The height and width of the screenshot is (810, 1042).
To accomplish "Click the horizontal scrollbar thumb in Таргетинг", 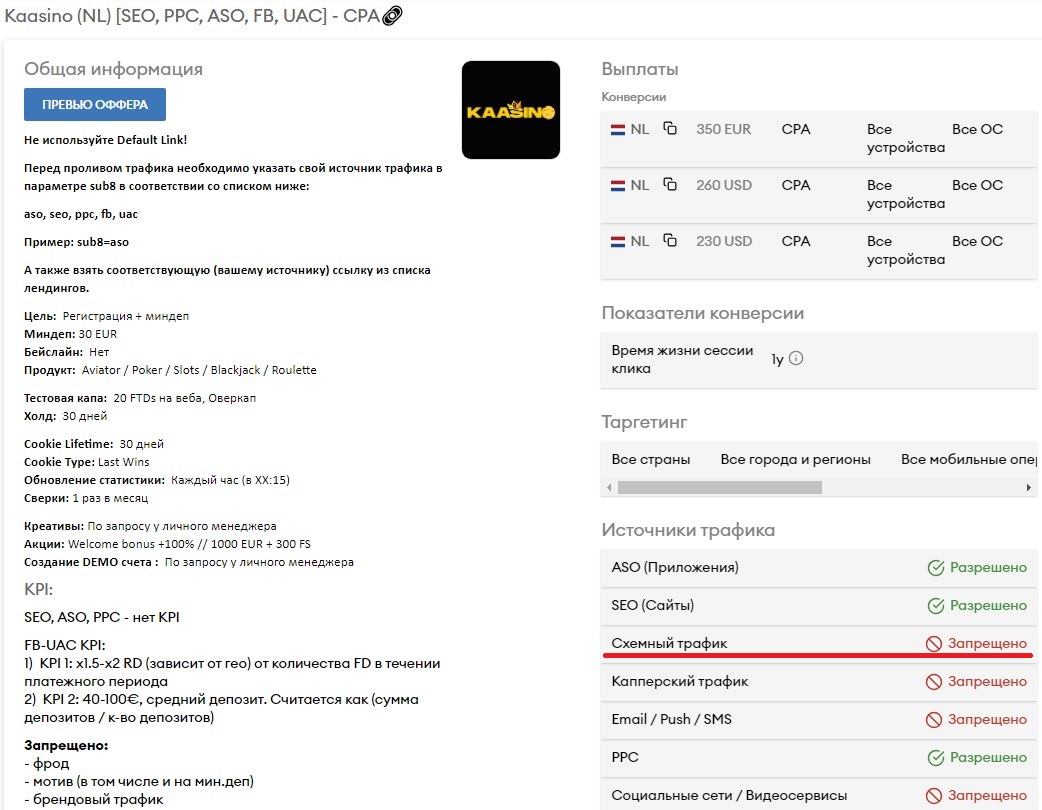I will (720, 488).
